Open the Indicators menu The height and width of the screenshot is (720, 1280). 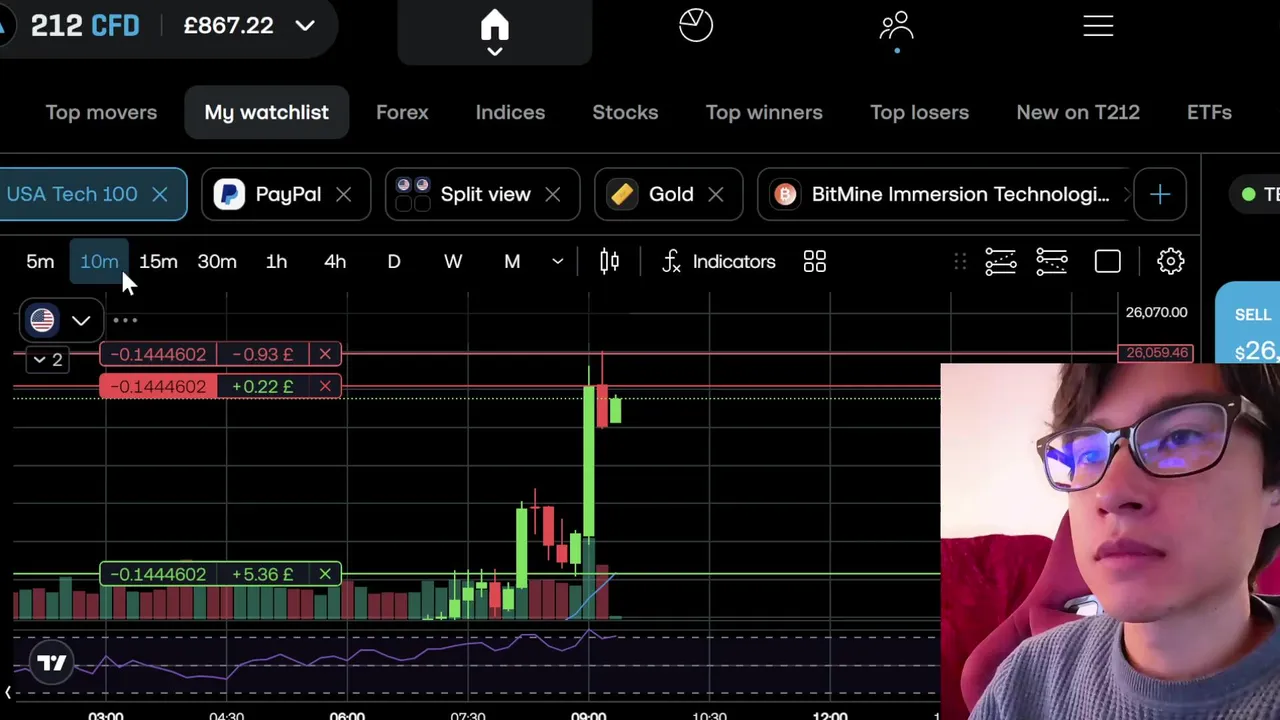pyautogui.click(x=719, y=262)
